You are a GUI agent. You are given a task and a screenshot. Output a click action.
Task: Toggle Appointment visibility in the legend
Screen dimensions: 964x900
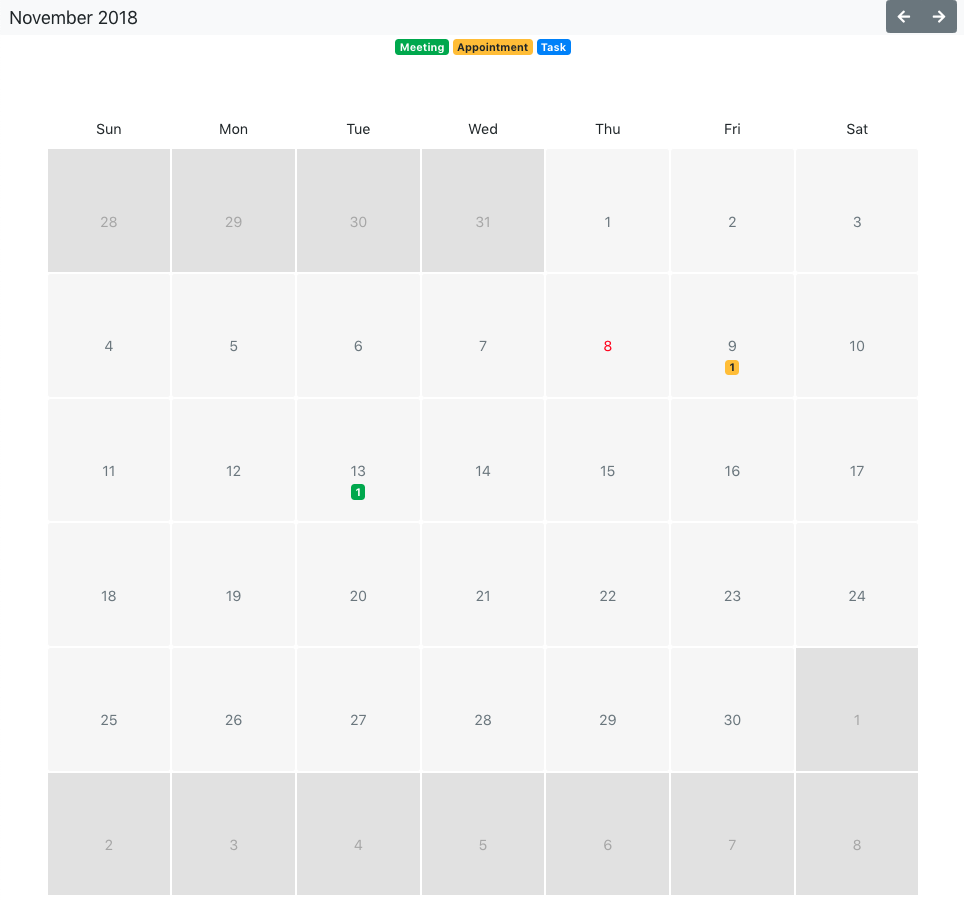click(492, 46)
